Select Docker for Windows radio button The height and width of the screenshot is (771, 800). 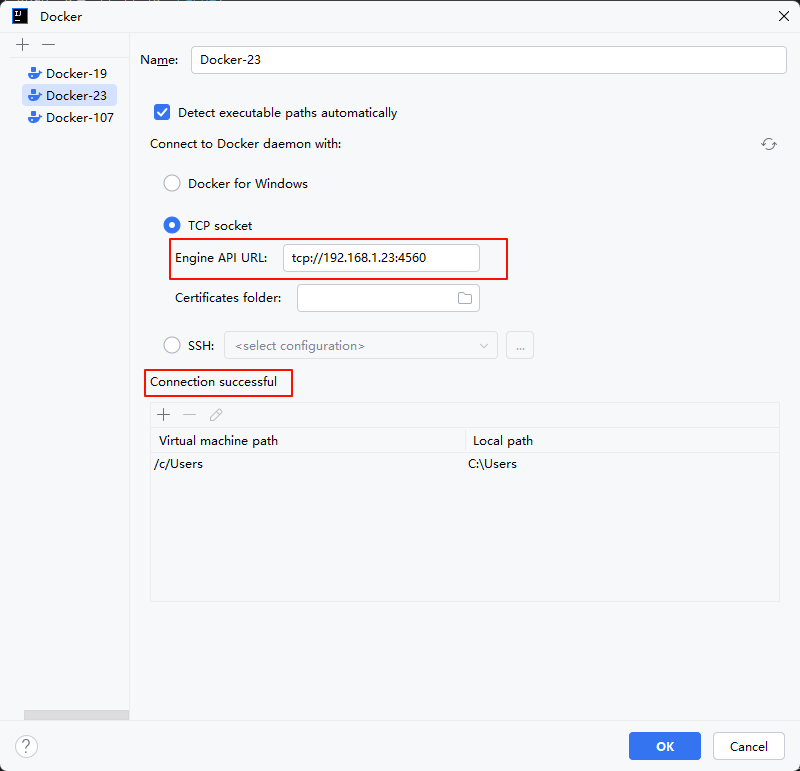point(172,183)
